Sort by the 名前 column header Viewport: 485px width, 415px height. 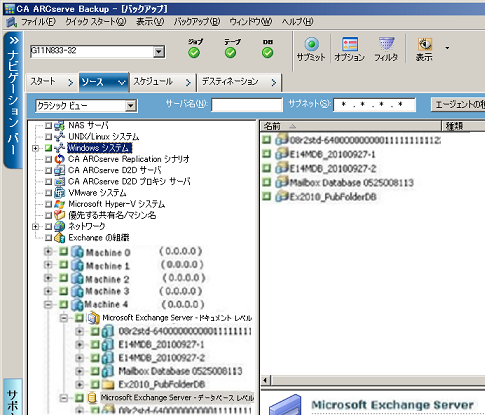[x=351, y=126]
